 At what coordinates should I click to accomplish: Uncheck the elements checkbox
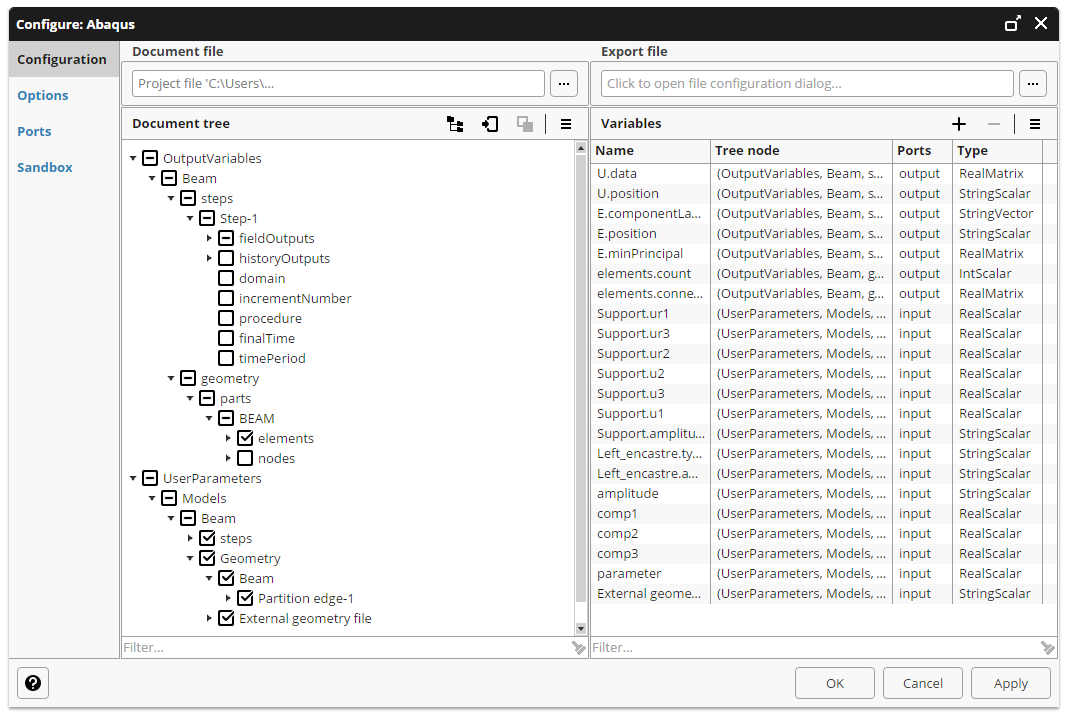pos(245,438)
